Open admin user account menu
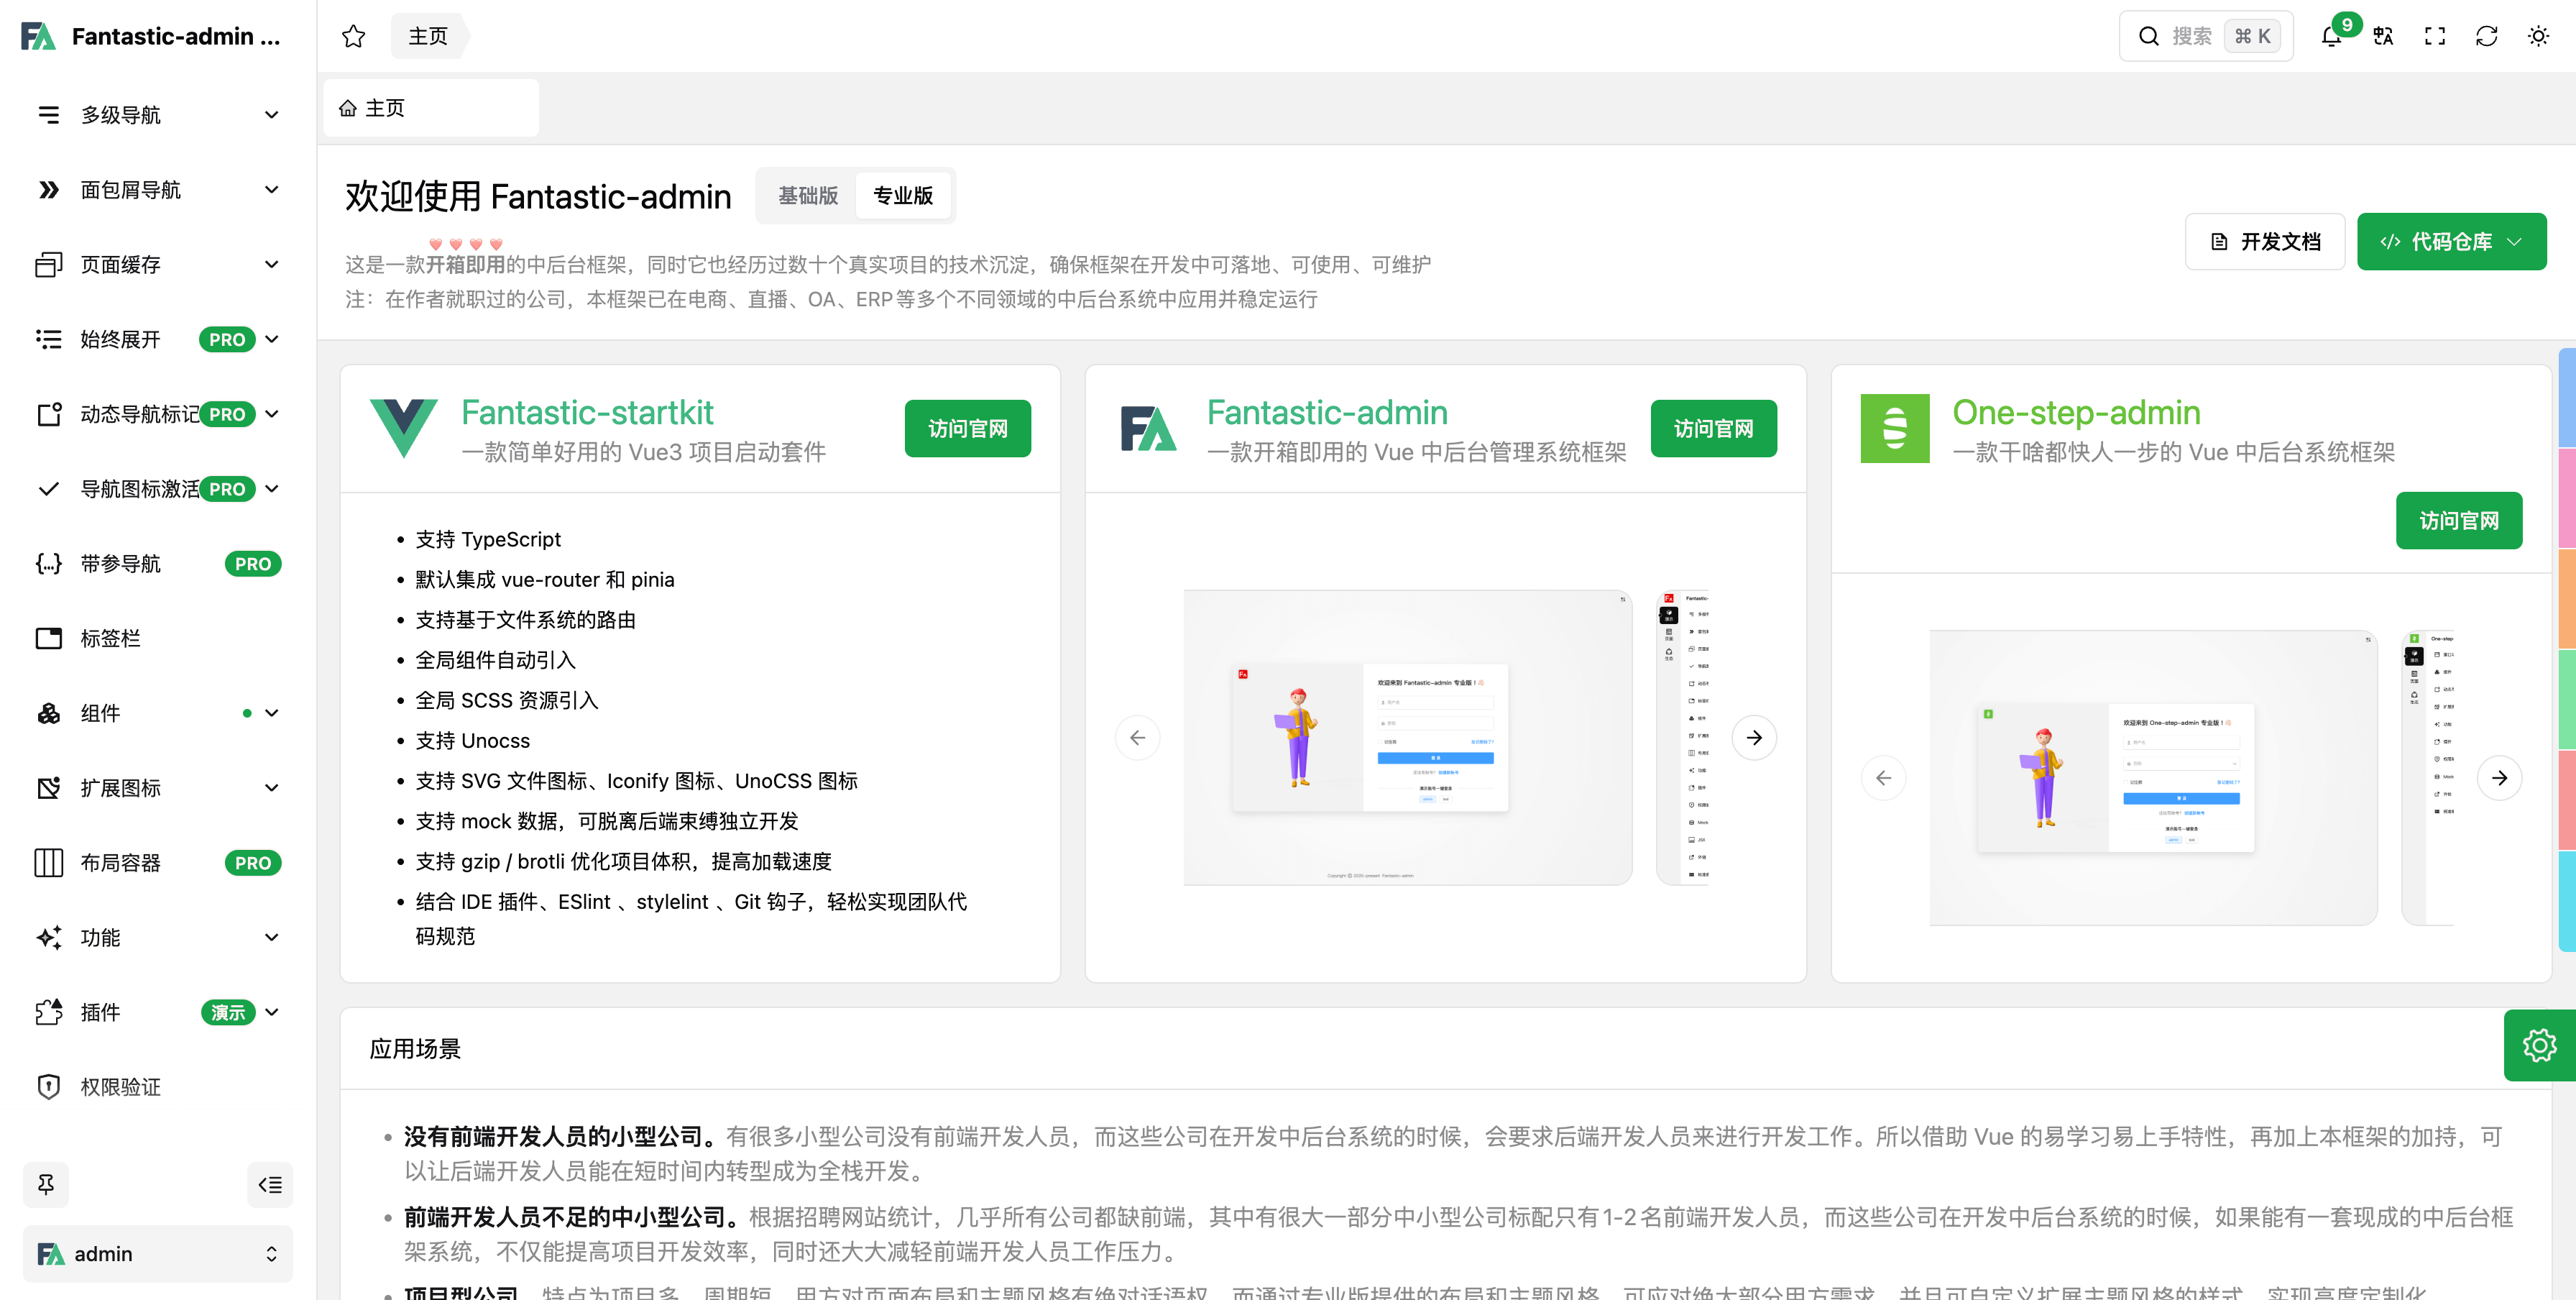 (x=158, y=1254)
